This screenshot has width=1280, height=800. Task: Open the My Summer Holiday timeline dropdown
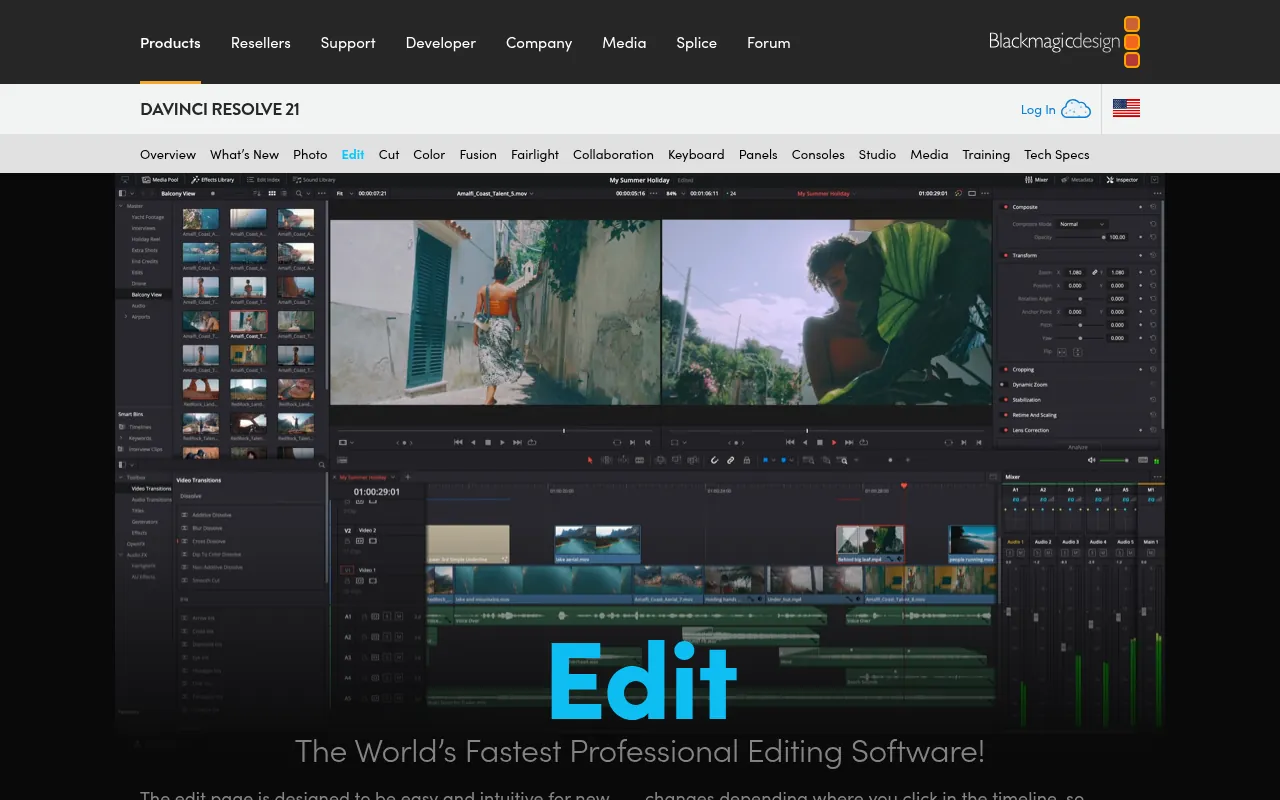click(x=826, y=193)
